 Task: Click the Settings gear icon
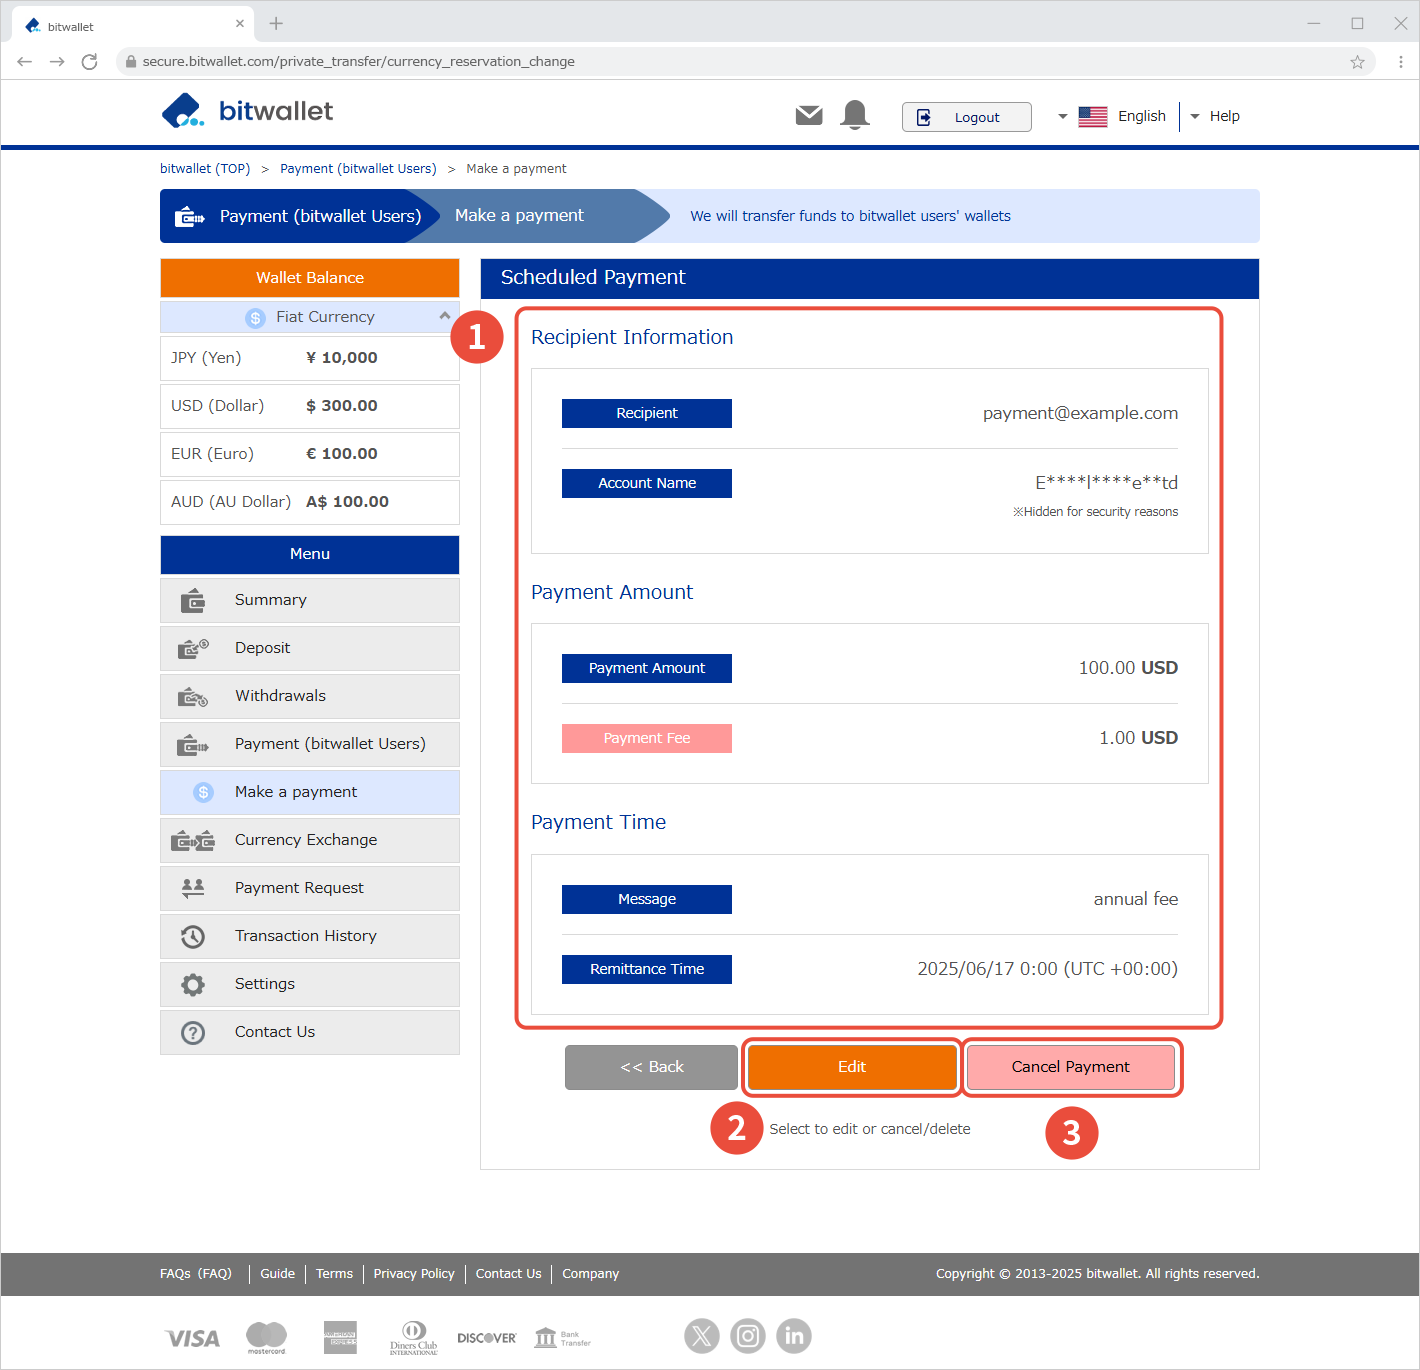(x=193, y=985)
